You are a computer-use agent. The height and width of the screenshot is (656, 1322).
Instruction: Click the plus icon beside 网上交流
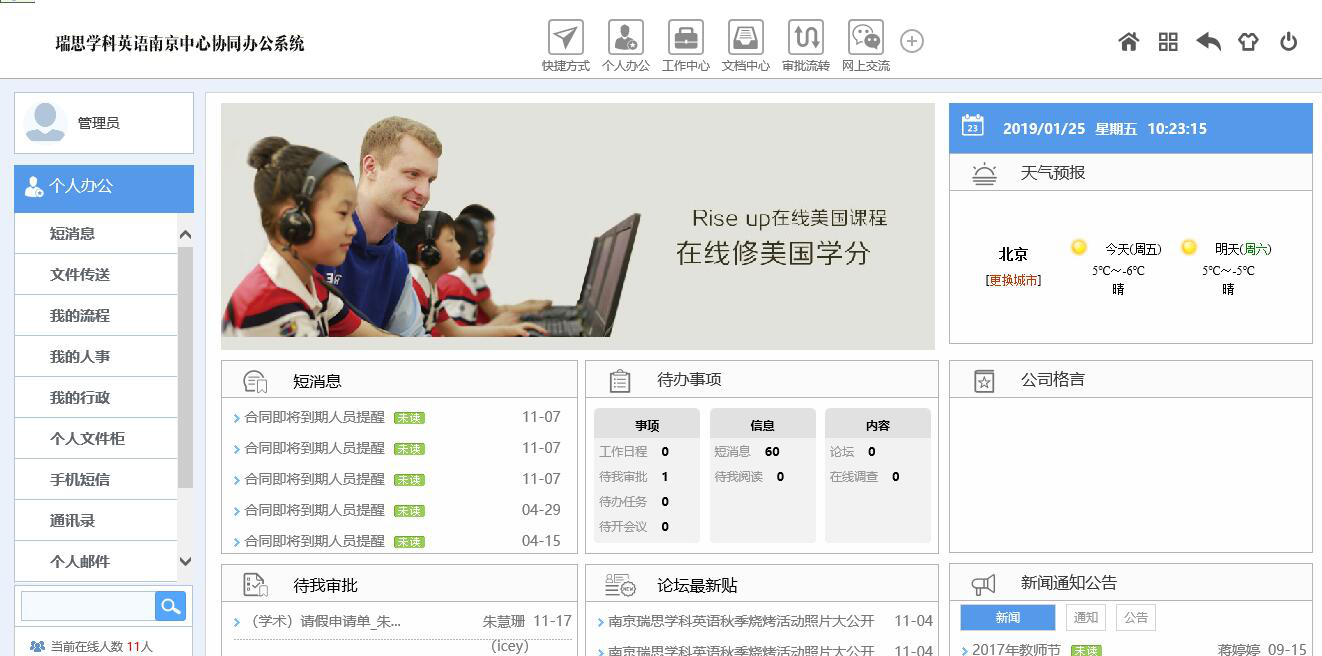pos(911,41)
